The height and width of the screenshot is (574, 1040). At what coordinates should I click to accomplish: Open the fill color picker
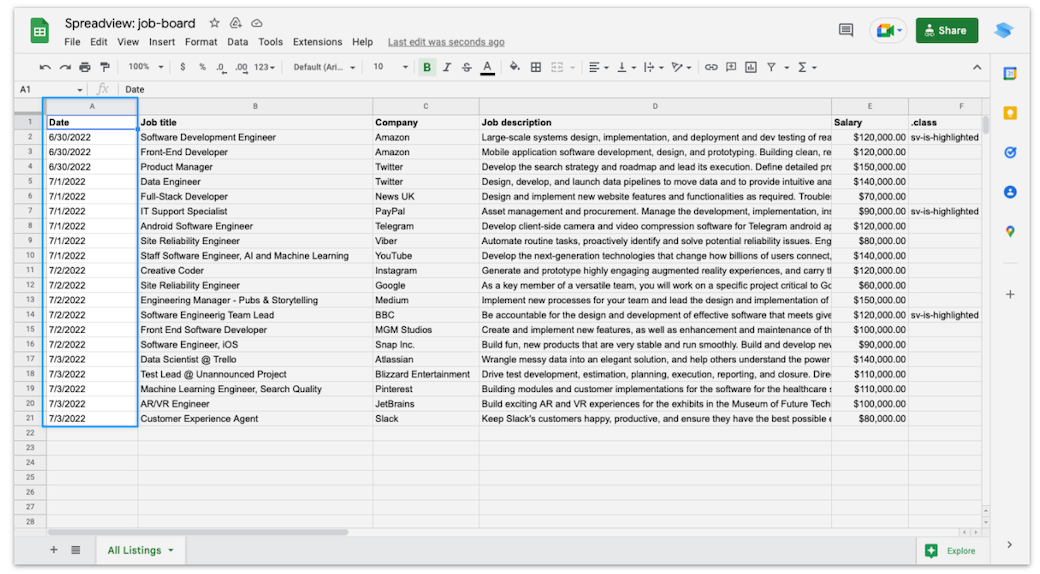coord(514,67)
